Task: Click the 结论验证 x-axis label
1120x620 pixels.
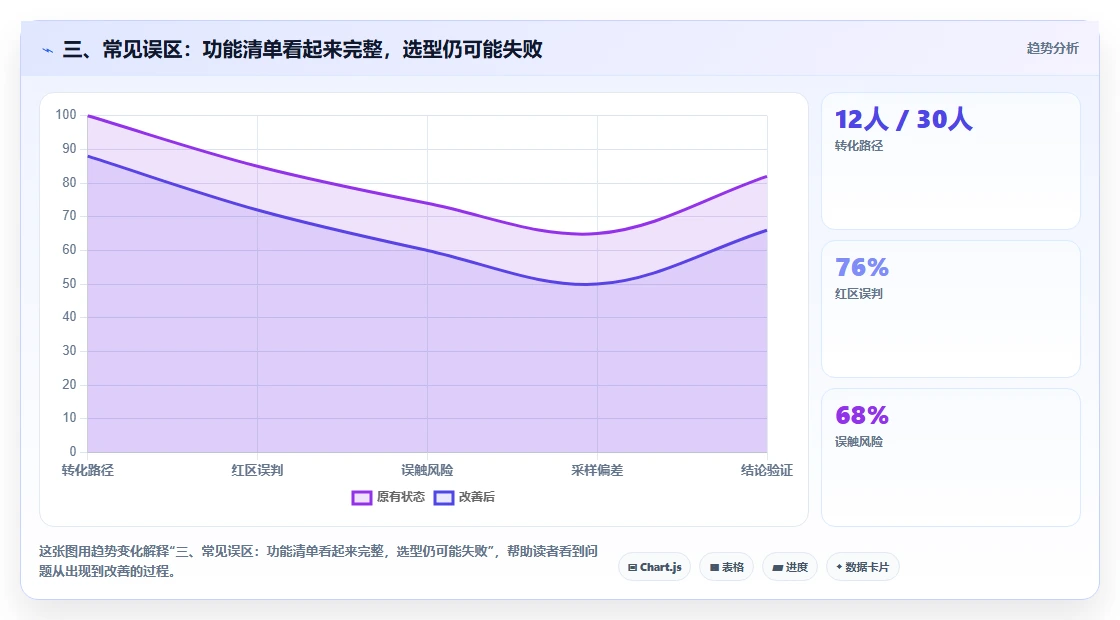Action: coord(766,470)
